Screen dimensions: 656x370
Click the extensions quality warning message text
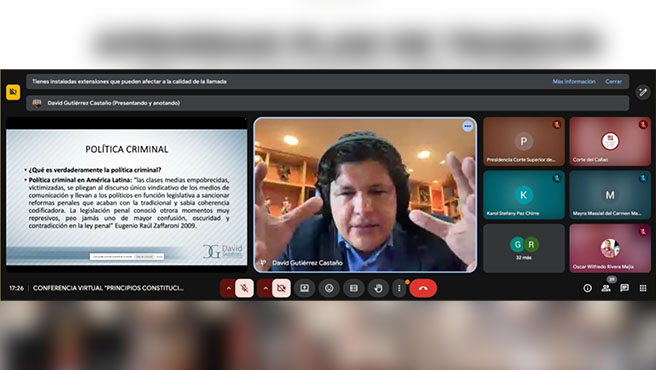[129, 82]
